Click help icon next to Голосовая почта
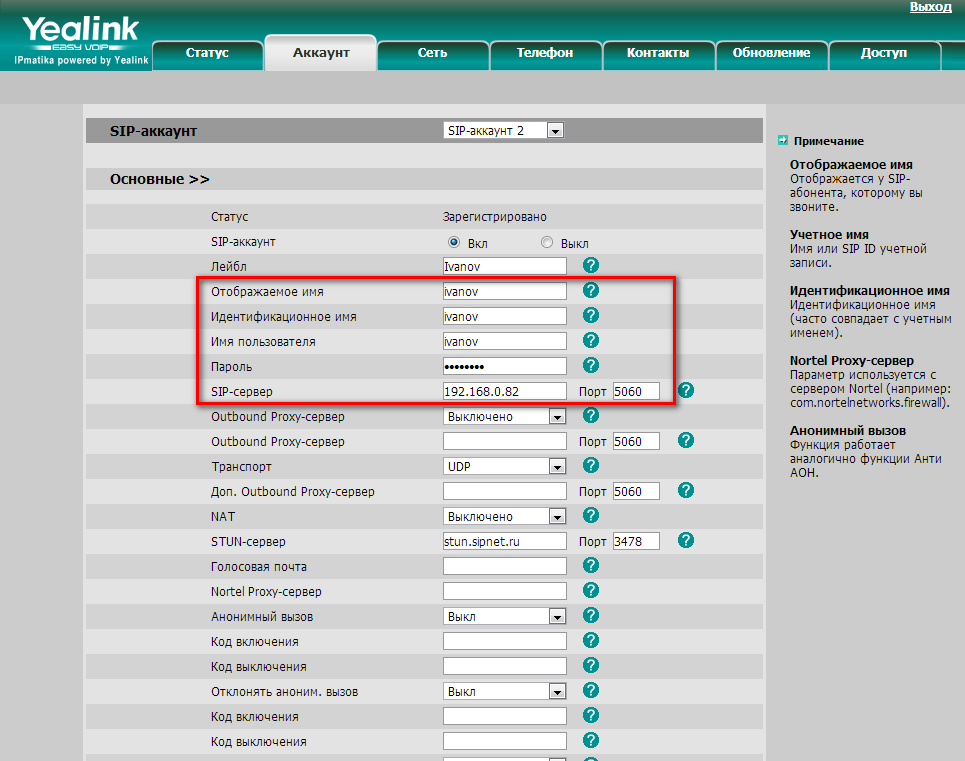 tap(591, 565)
